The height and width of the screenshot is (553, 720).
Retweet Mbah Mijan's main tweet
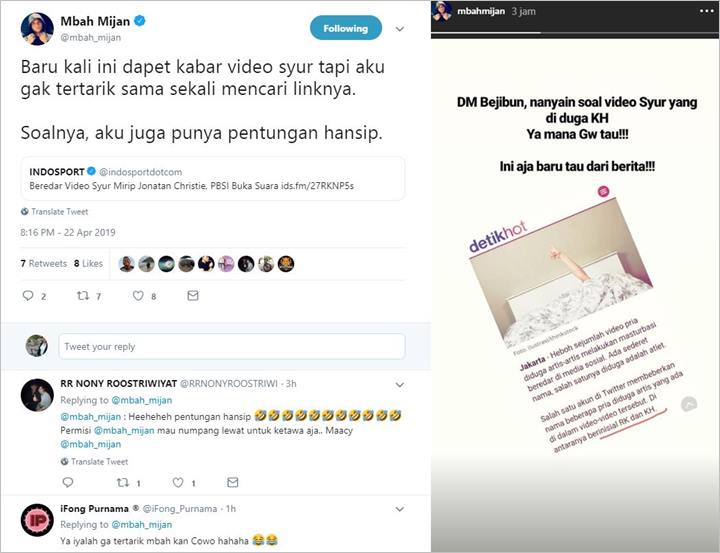83,295
